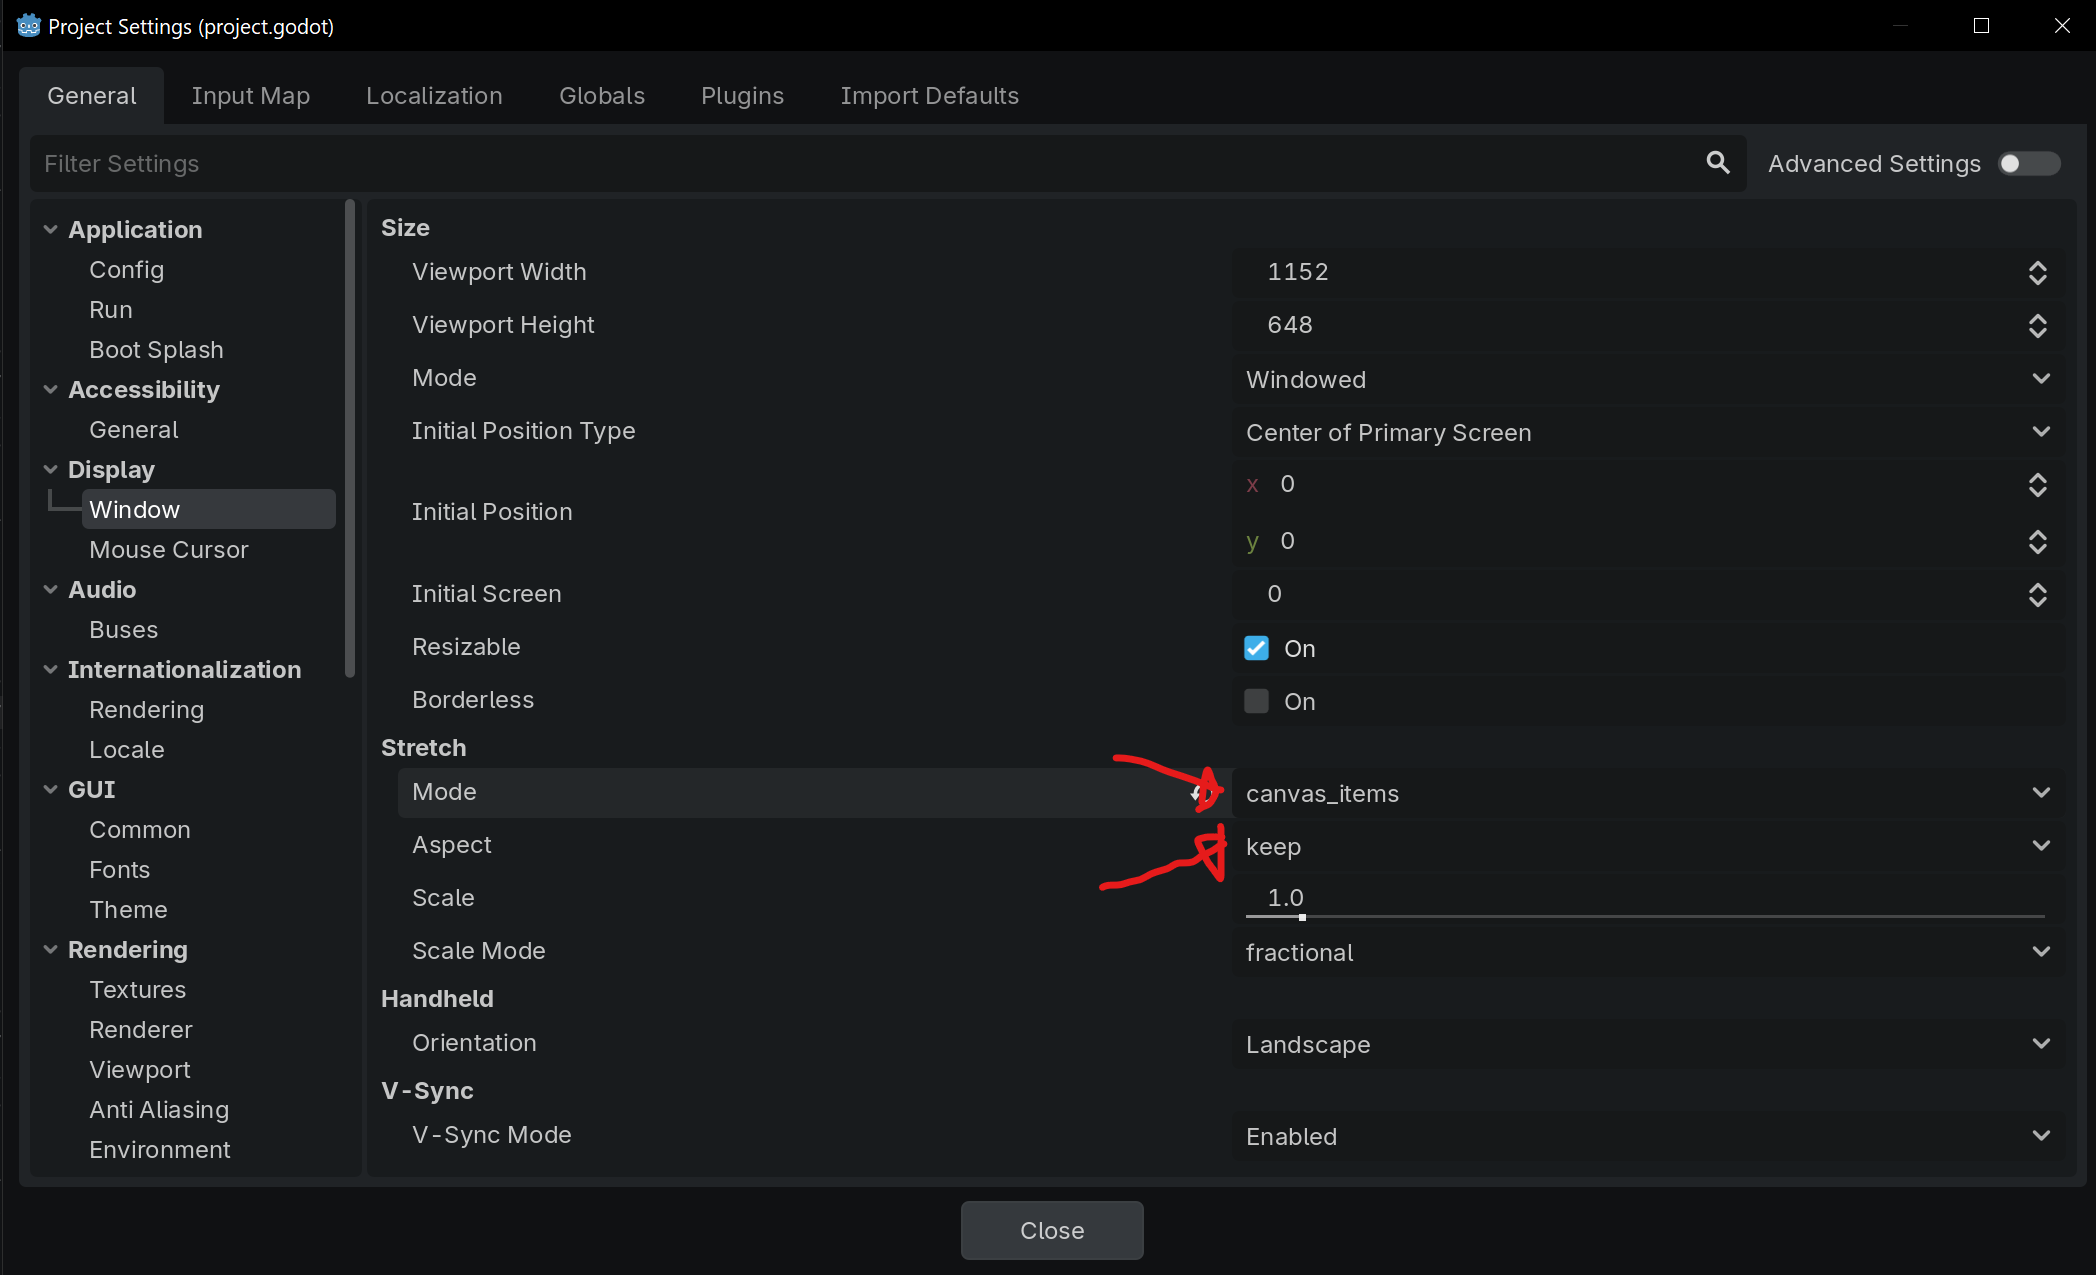The height and width of the screenshot is (1275, 2096).
Task: Click the Godot logo in title bar
Action: coord(28,26)
